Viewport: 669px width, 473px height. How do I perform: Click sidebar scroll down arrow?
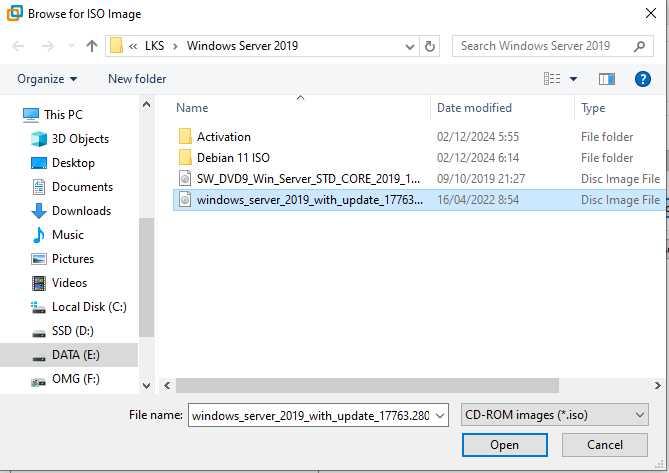tap(146, 386)
